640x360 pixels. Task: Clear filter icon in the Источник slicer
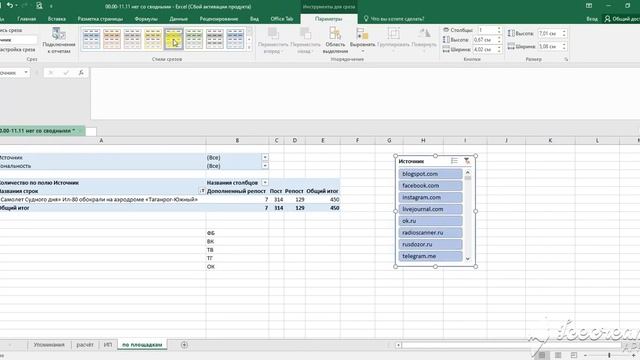coord(467,161)
